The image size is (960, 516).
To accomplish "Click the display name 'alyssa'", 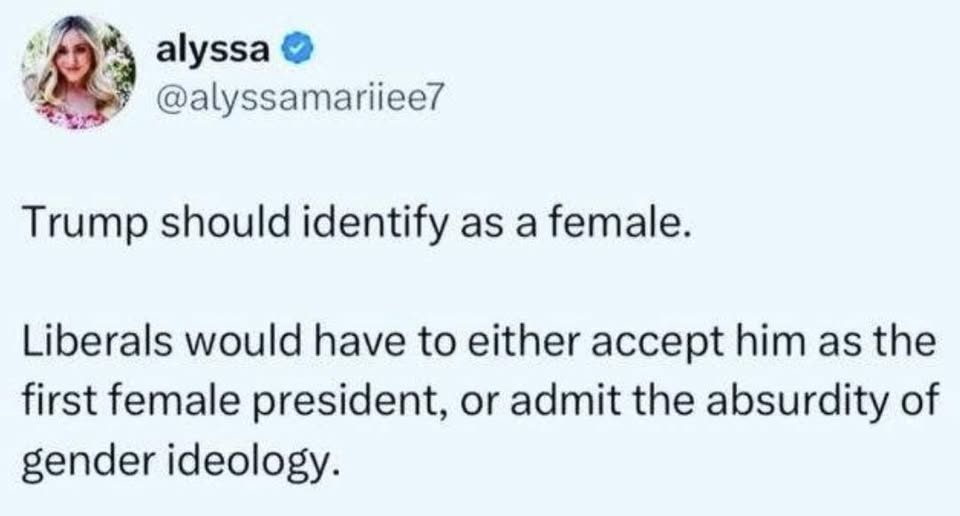I will tap(213, 50).
